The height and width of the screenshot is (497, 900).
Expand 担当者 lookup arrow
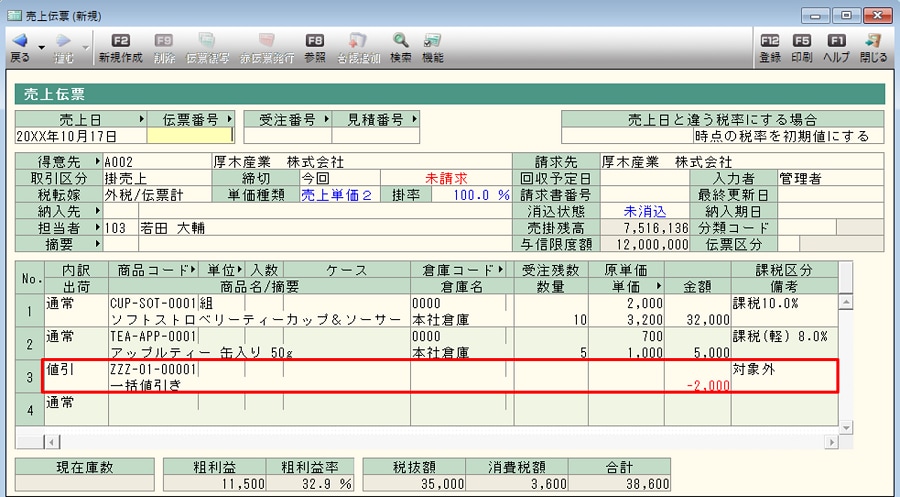98,228
